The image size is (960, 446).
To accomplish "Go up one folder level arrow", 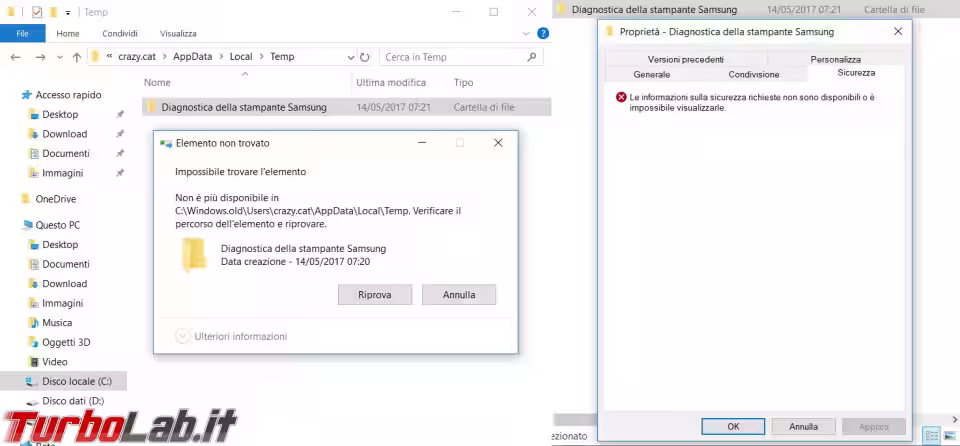I will click(77, 57).
